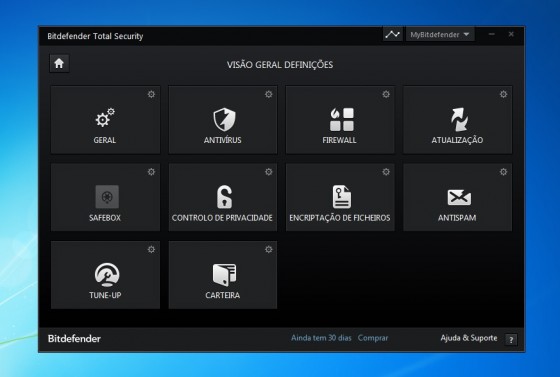Click the TUNE-UP tile label
Image resolution: width=560 pixels, height=377 pixels.
pyautogui.click(x=105, y=295)
